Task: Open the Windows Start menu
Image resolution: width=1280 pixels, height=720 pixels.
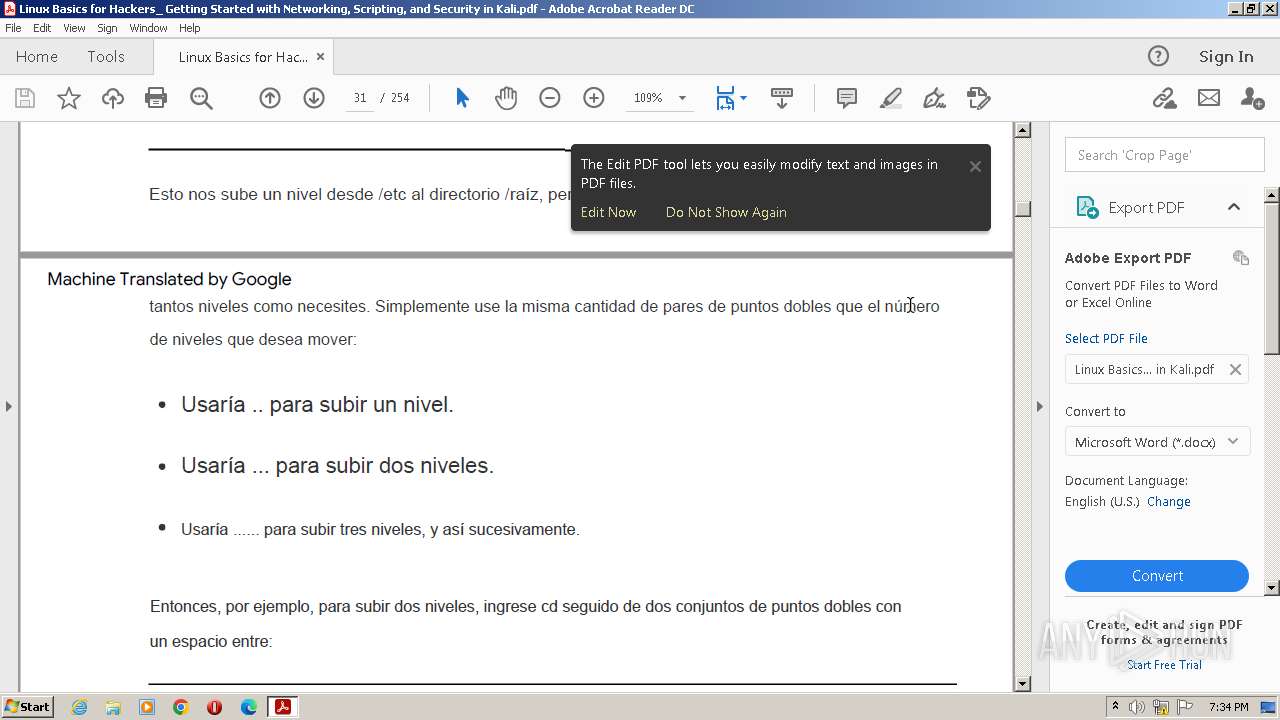Action: [27, 707]
